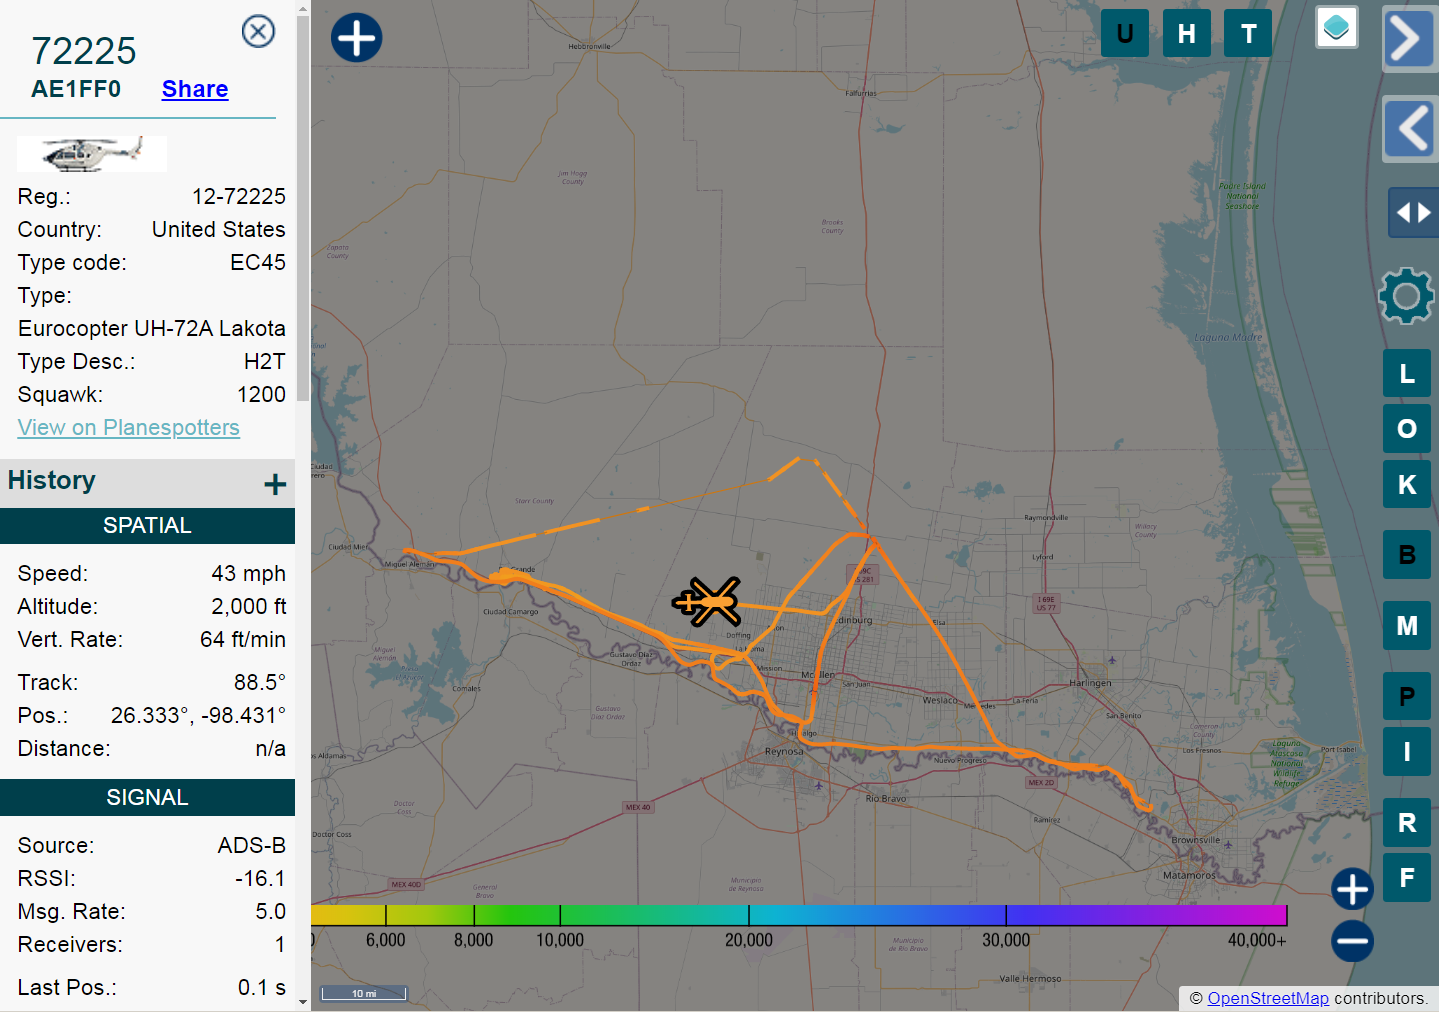Open the map layers selector icon
The height and width of the screenshot is (1012, 1439).
coord(1337,27)
